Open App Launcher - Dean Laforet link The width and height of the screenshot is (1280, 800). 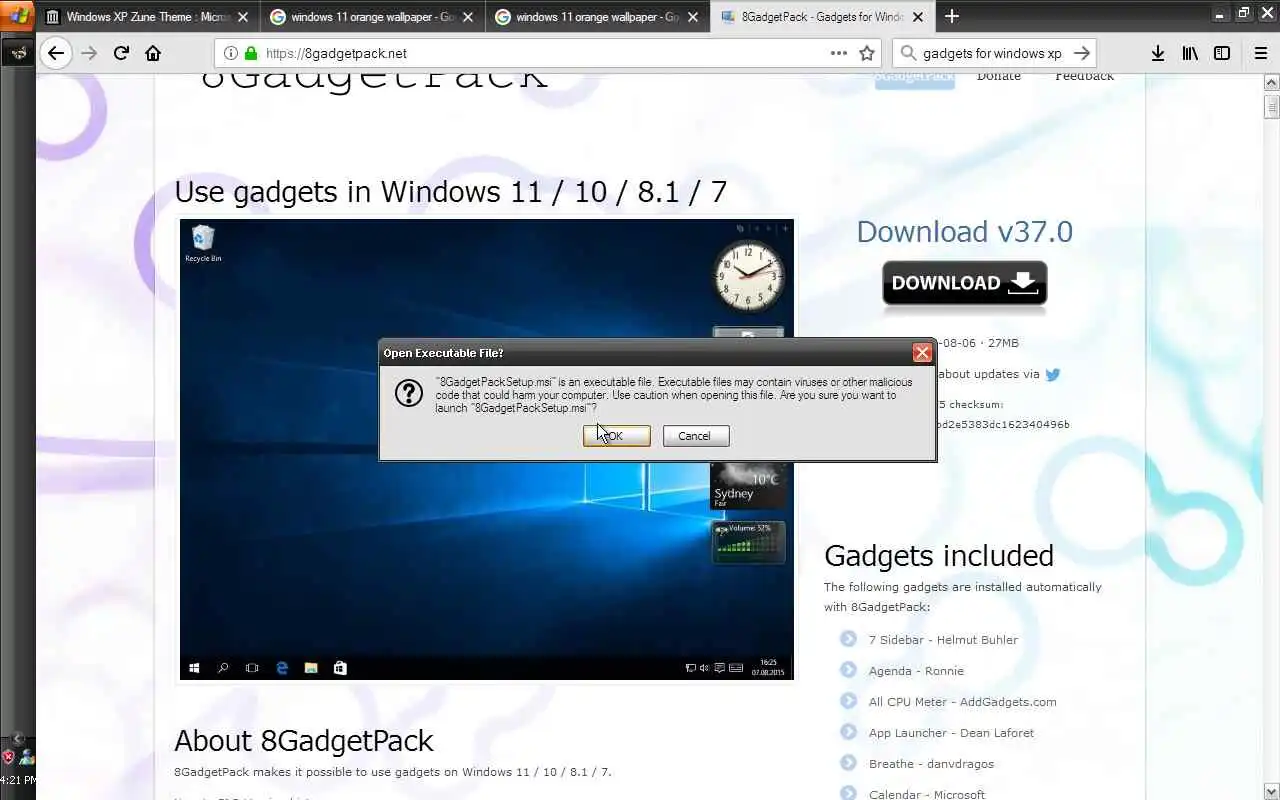(951, 733)
